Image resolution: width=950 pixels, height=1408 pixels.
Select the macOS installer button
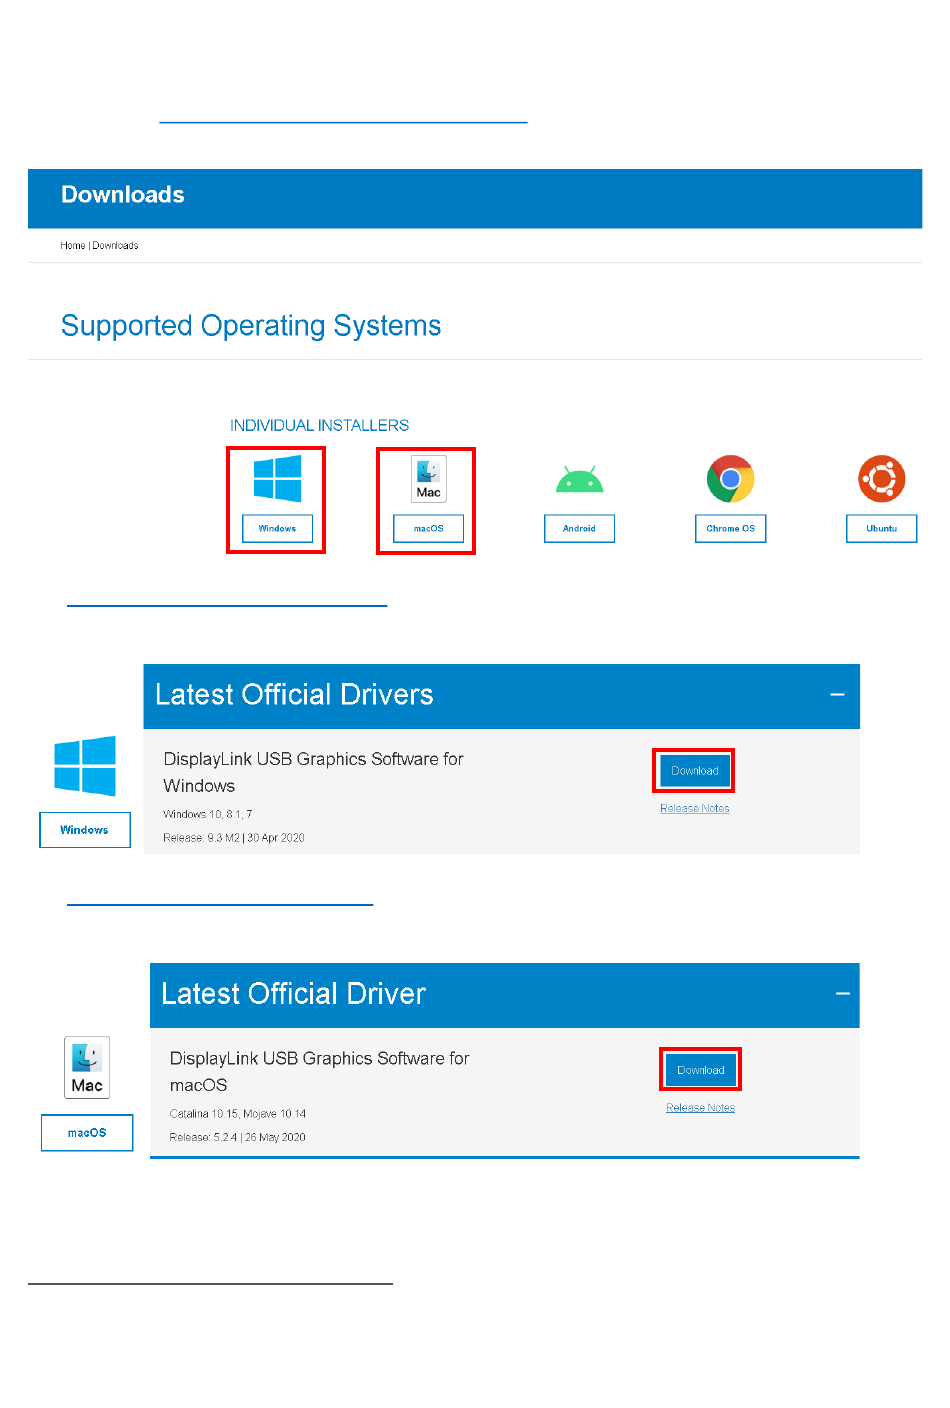[429, 528]
